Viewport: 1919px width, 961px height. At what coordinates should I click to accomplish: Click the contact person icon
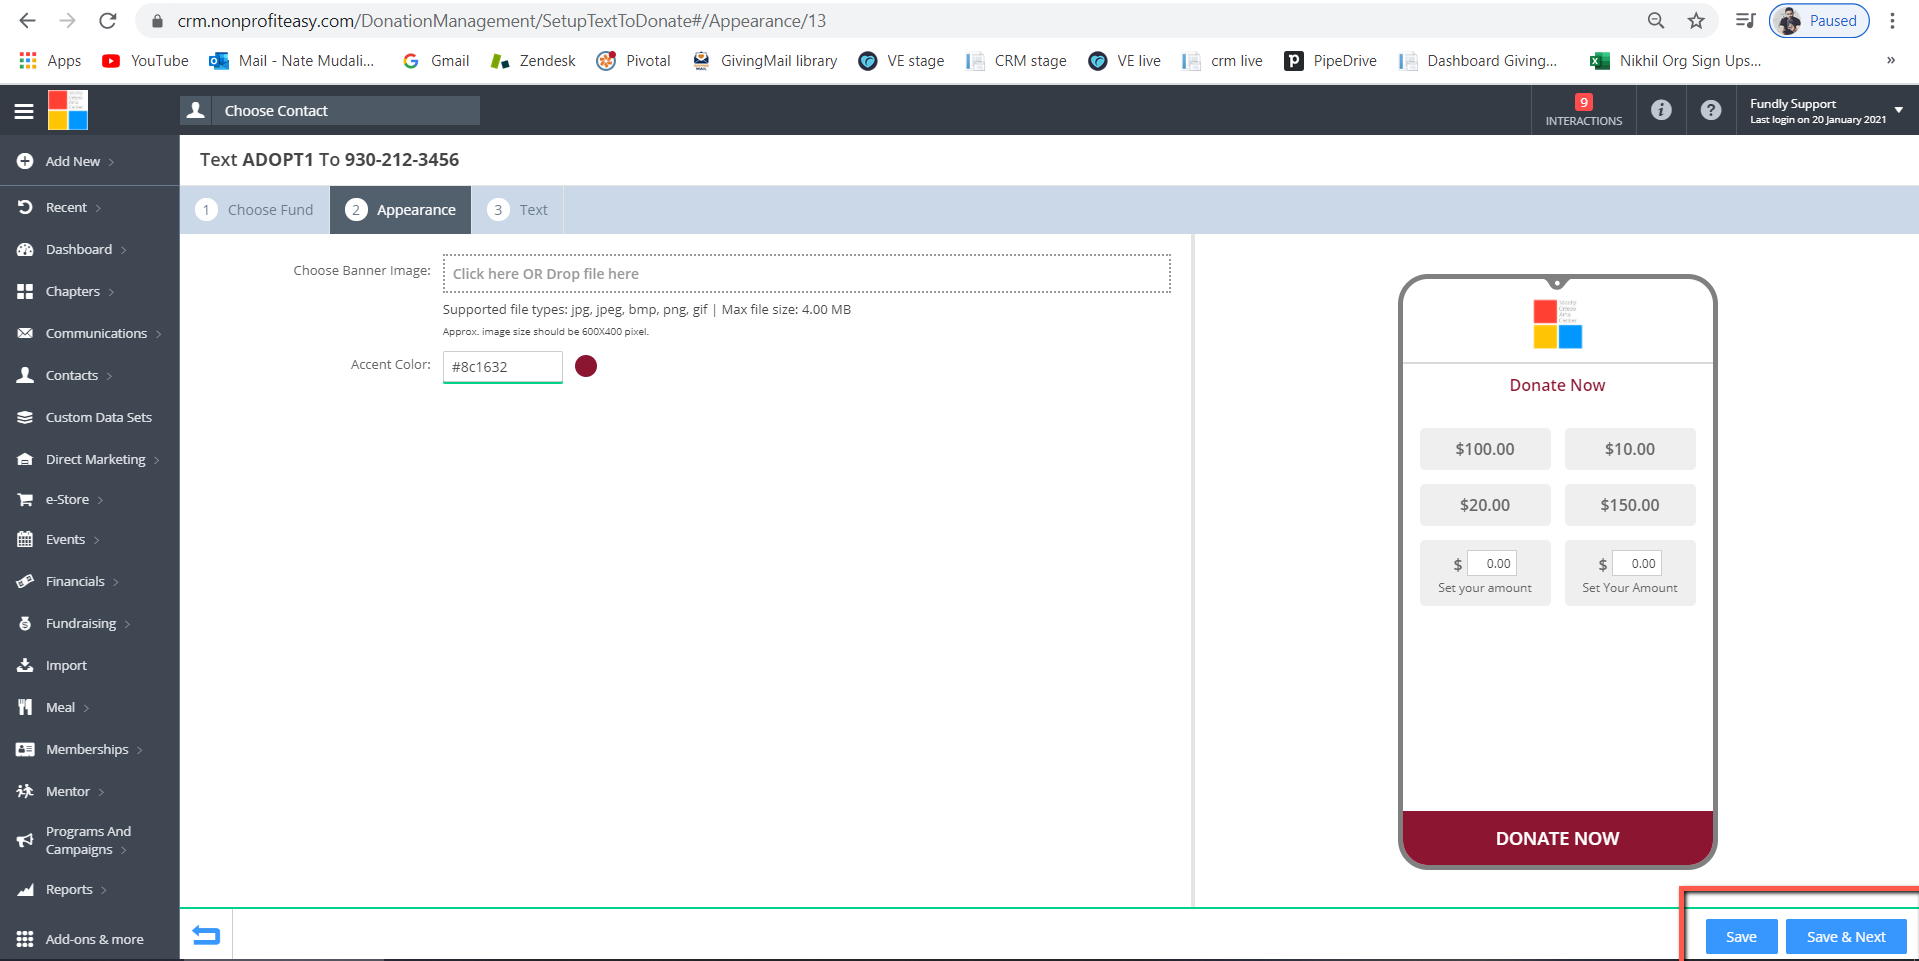(196, 110)
